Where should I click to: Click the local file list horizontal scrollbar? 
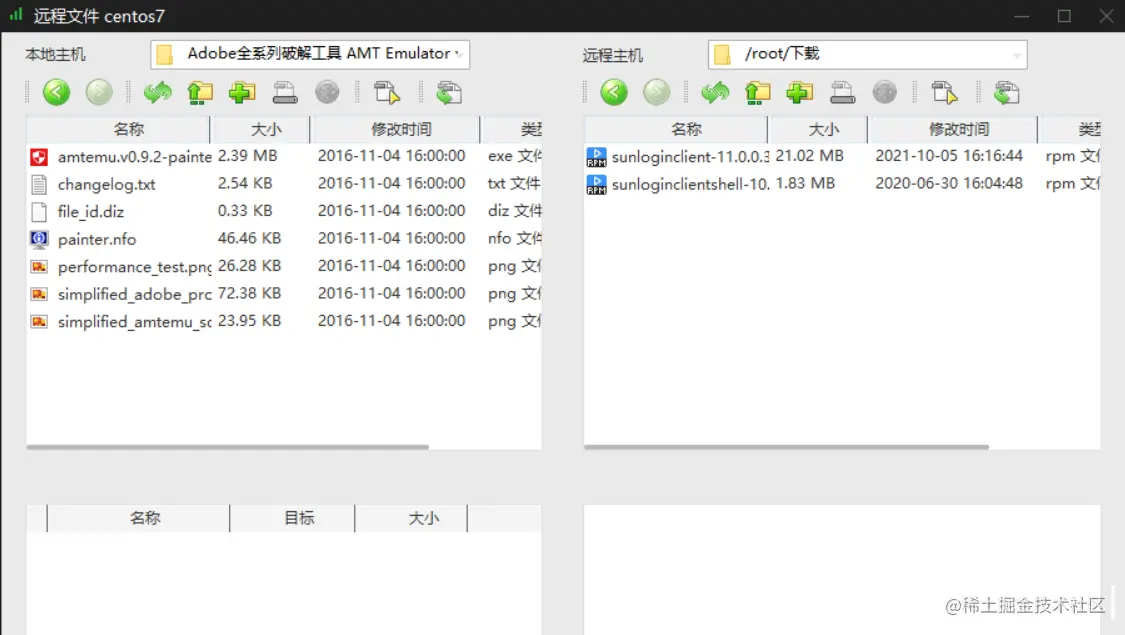tap(227, 447)
